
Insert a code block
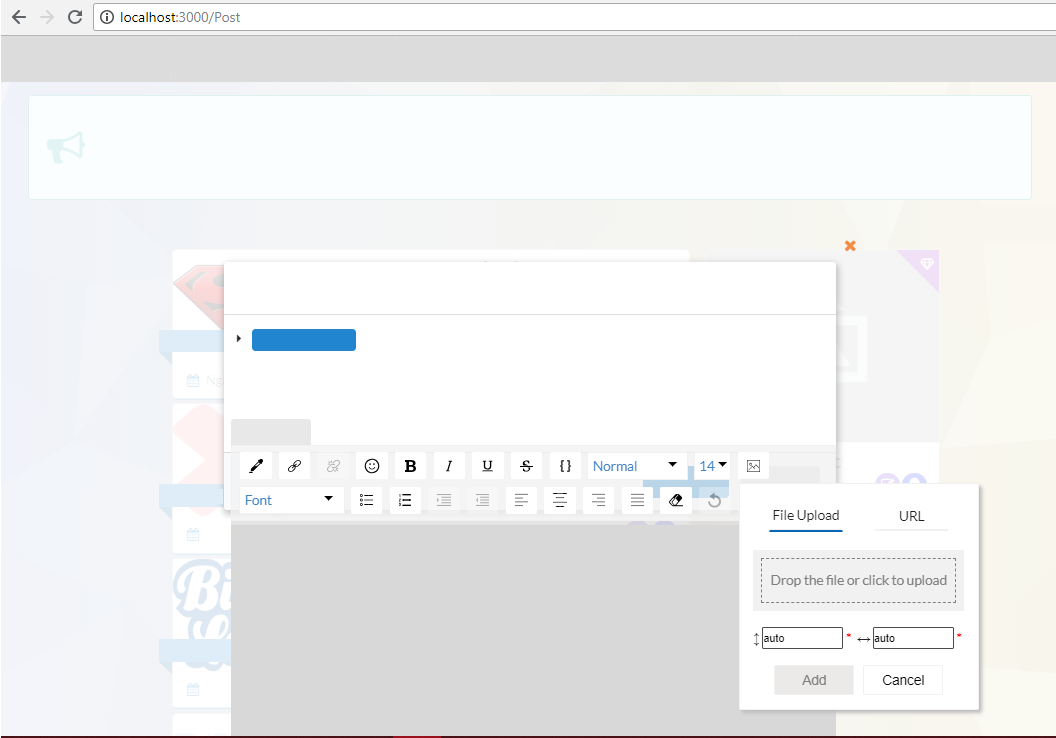point(565,465)
